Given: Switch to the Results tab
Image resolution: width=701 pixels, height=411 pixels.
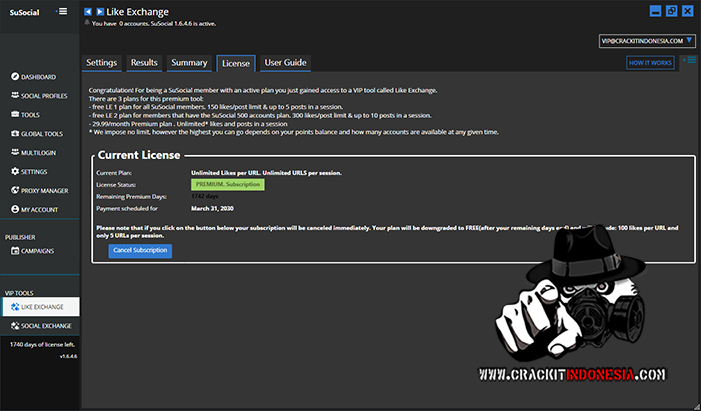Looking at the screenshot, I should 144,62.
